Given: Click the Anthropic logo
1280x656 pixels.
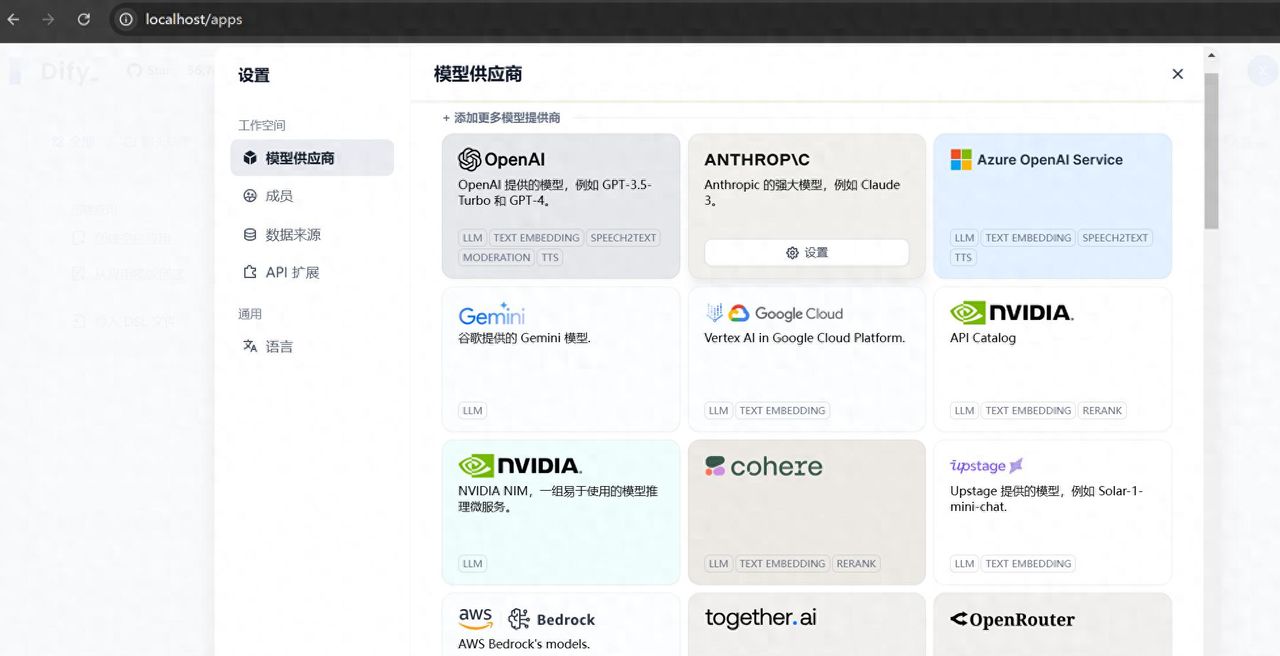Looking at the screenshot, I should (x=757, y=160).
